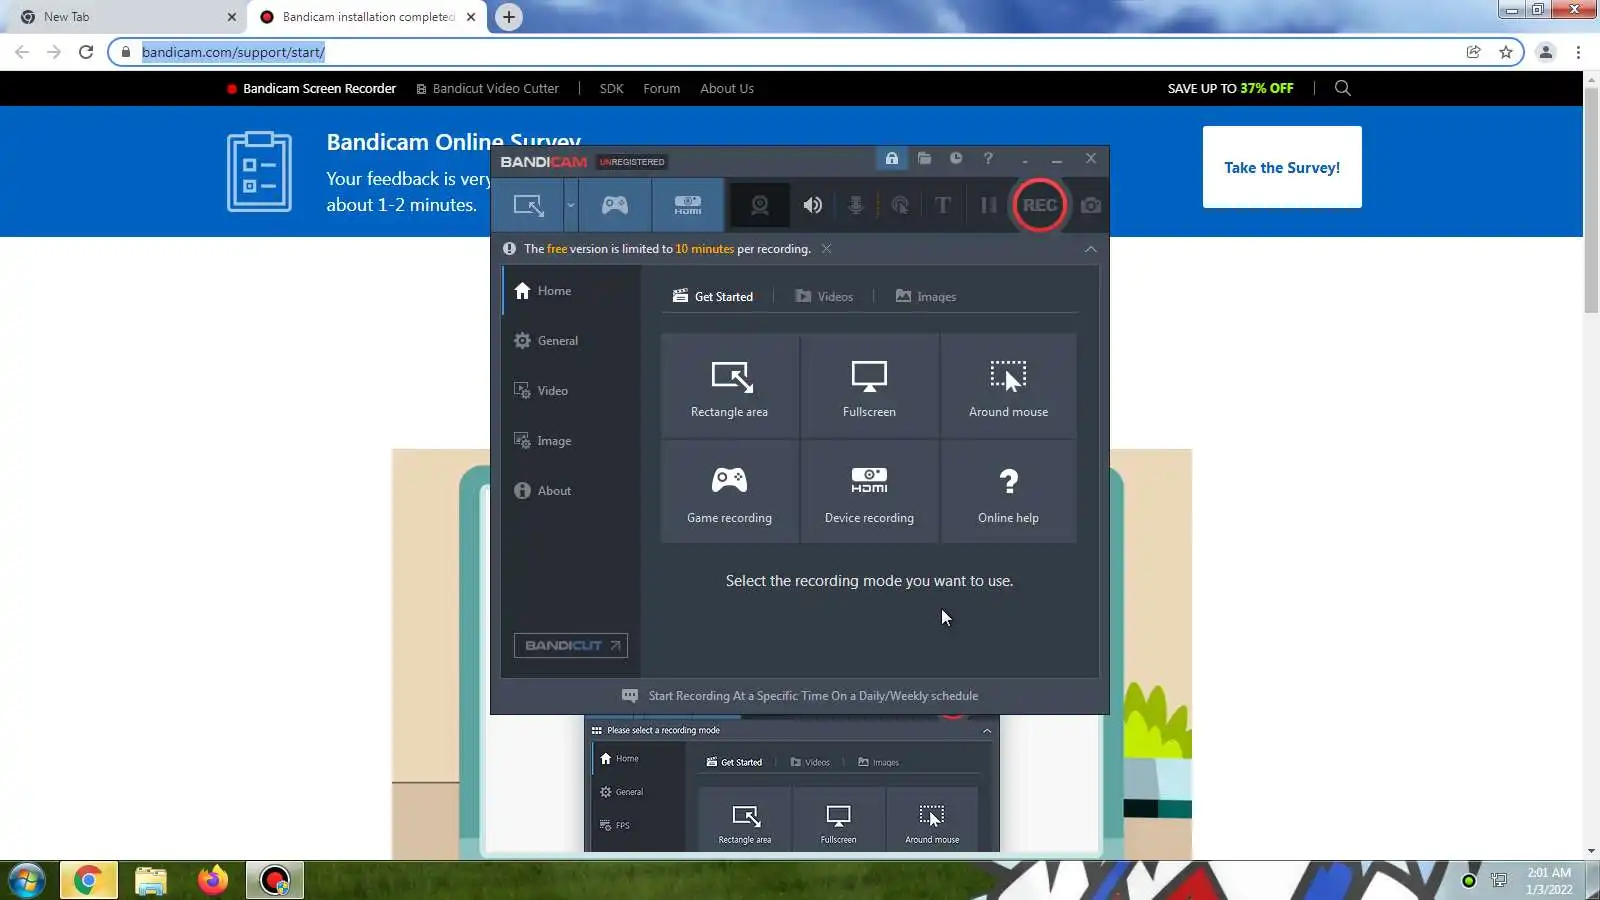Collapse the Bandicam panel with the chevron

coord(1091,249)
